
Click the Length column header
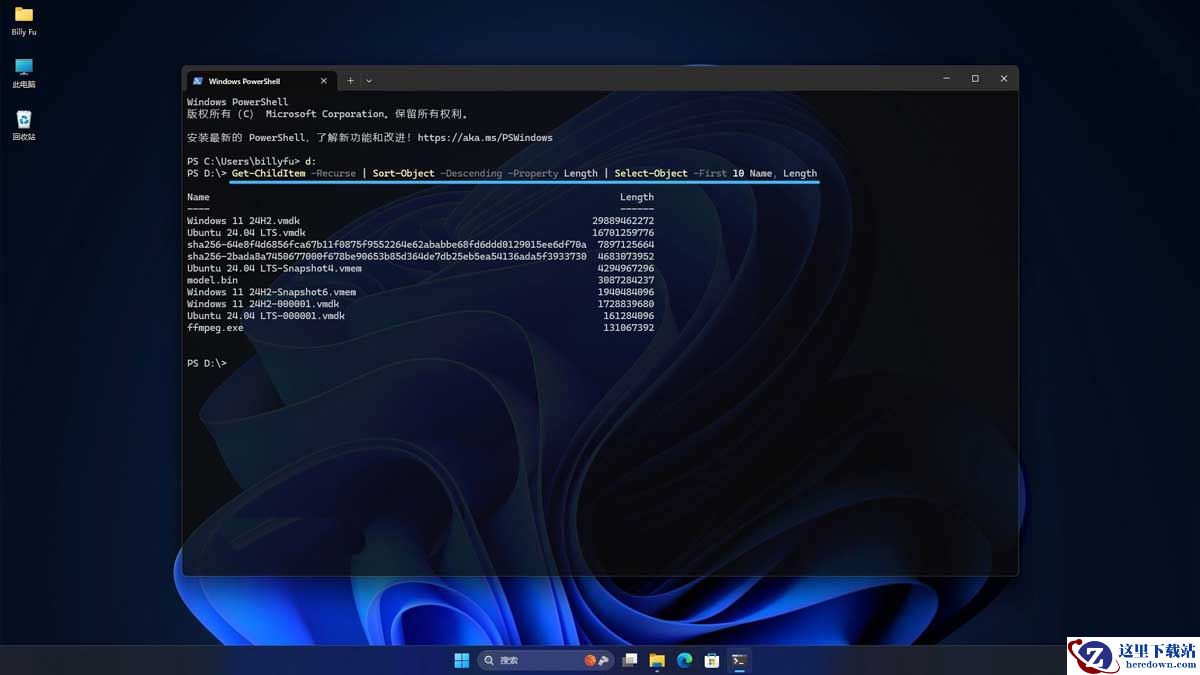pos(637,198)
